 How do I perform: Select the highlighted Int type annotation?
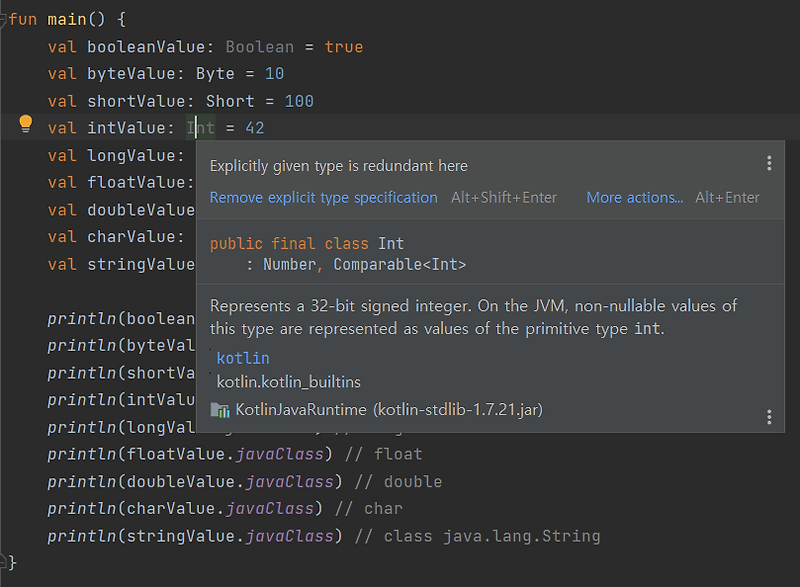(x=201, y=127)
